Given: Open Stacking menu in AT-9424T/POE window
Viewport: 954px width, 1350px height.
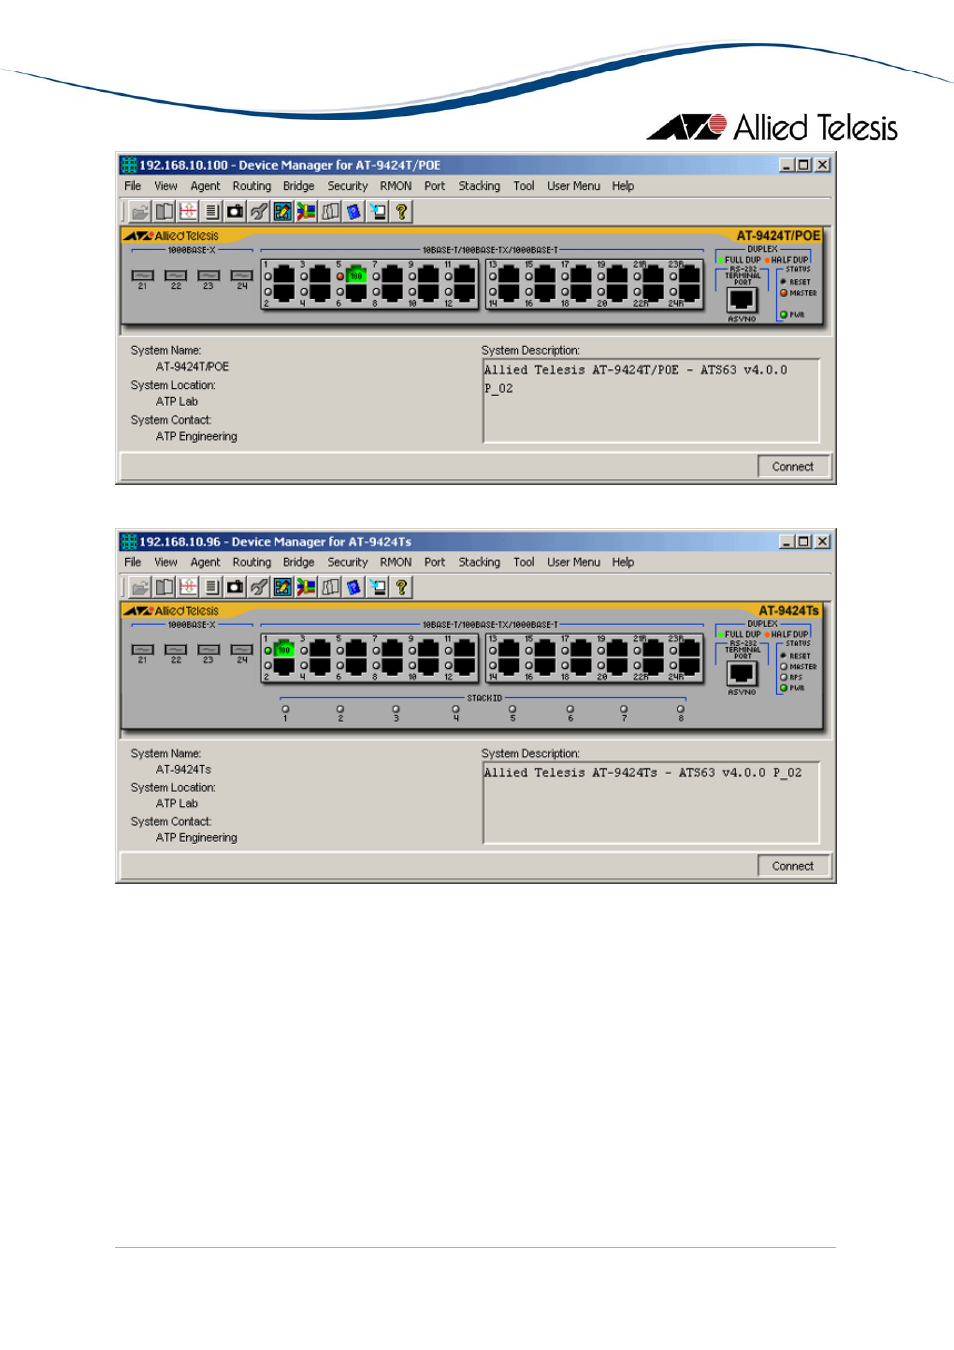Looking at the screenshot, I should (480, 186).
